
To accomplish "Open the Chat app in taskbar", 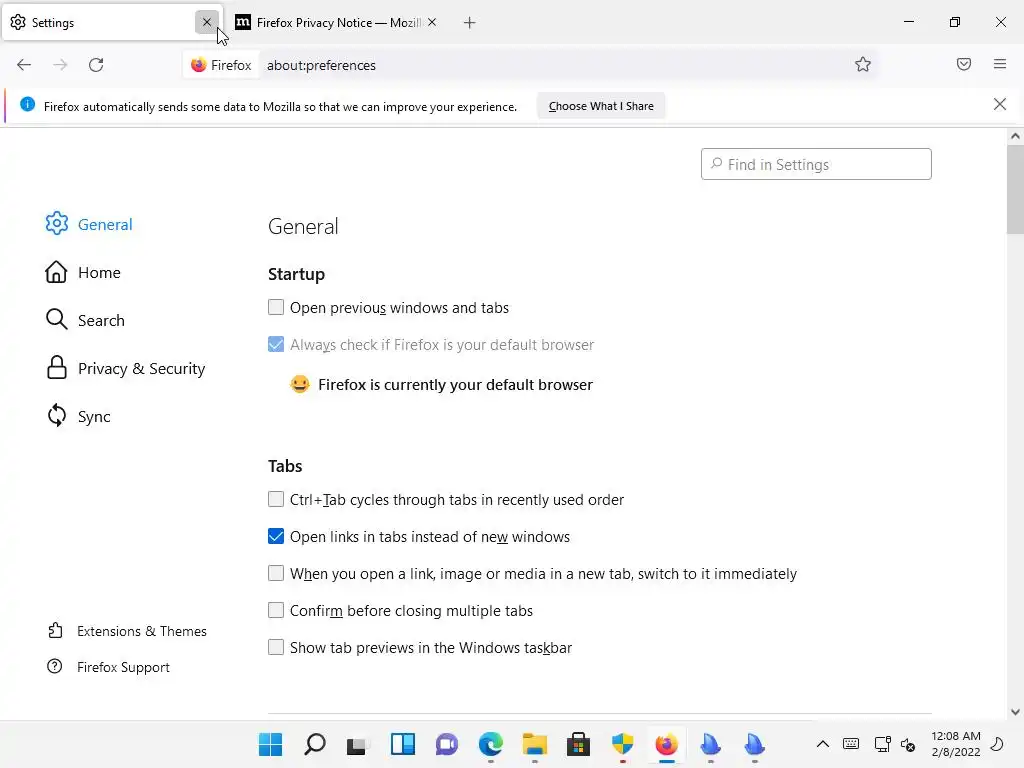I will [447, 744].
